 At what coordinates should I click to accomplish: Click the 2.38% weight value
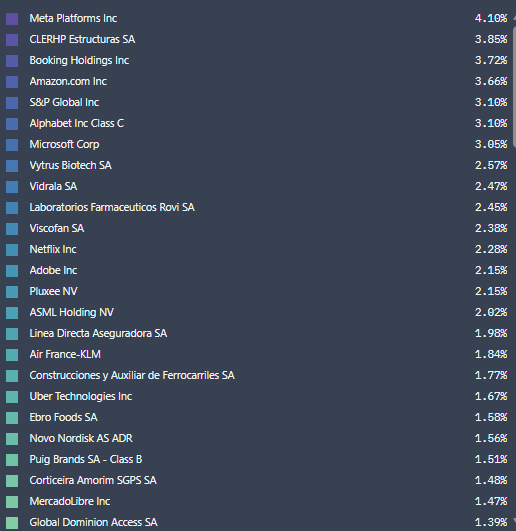point(491,228)
